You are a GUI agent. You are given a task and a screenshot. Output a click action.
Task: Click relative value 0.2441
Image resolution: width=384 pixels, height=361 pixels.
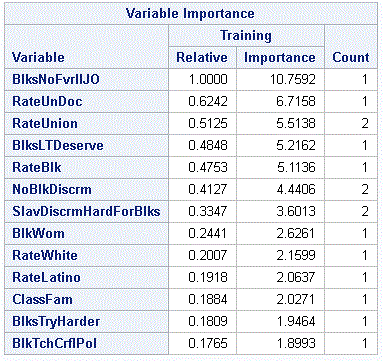(x=208, y=233)
